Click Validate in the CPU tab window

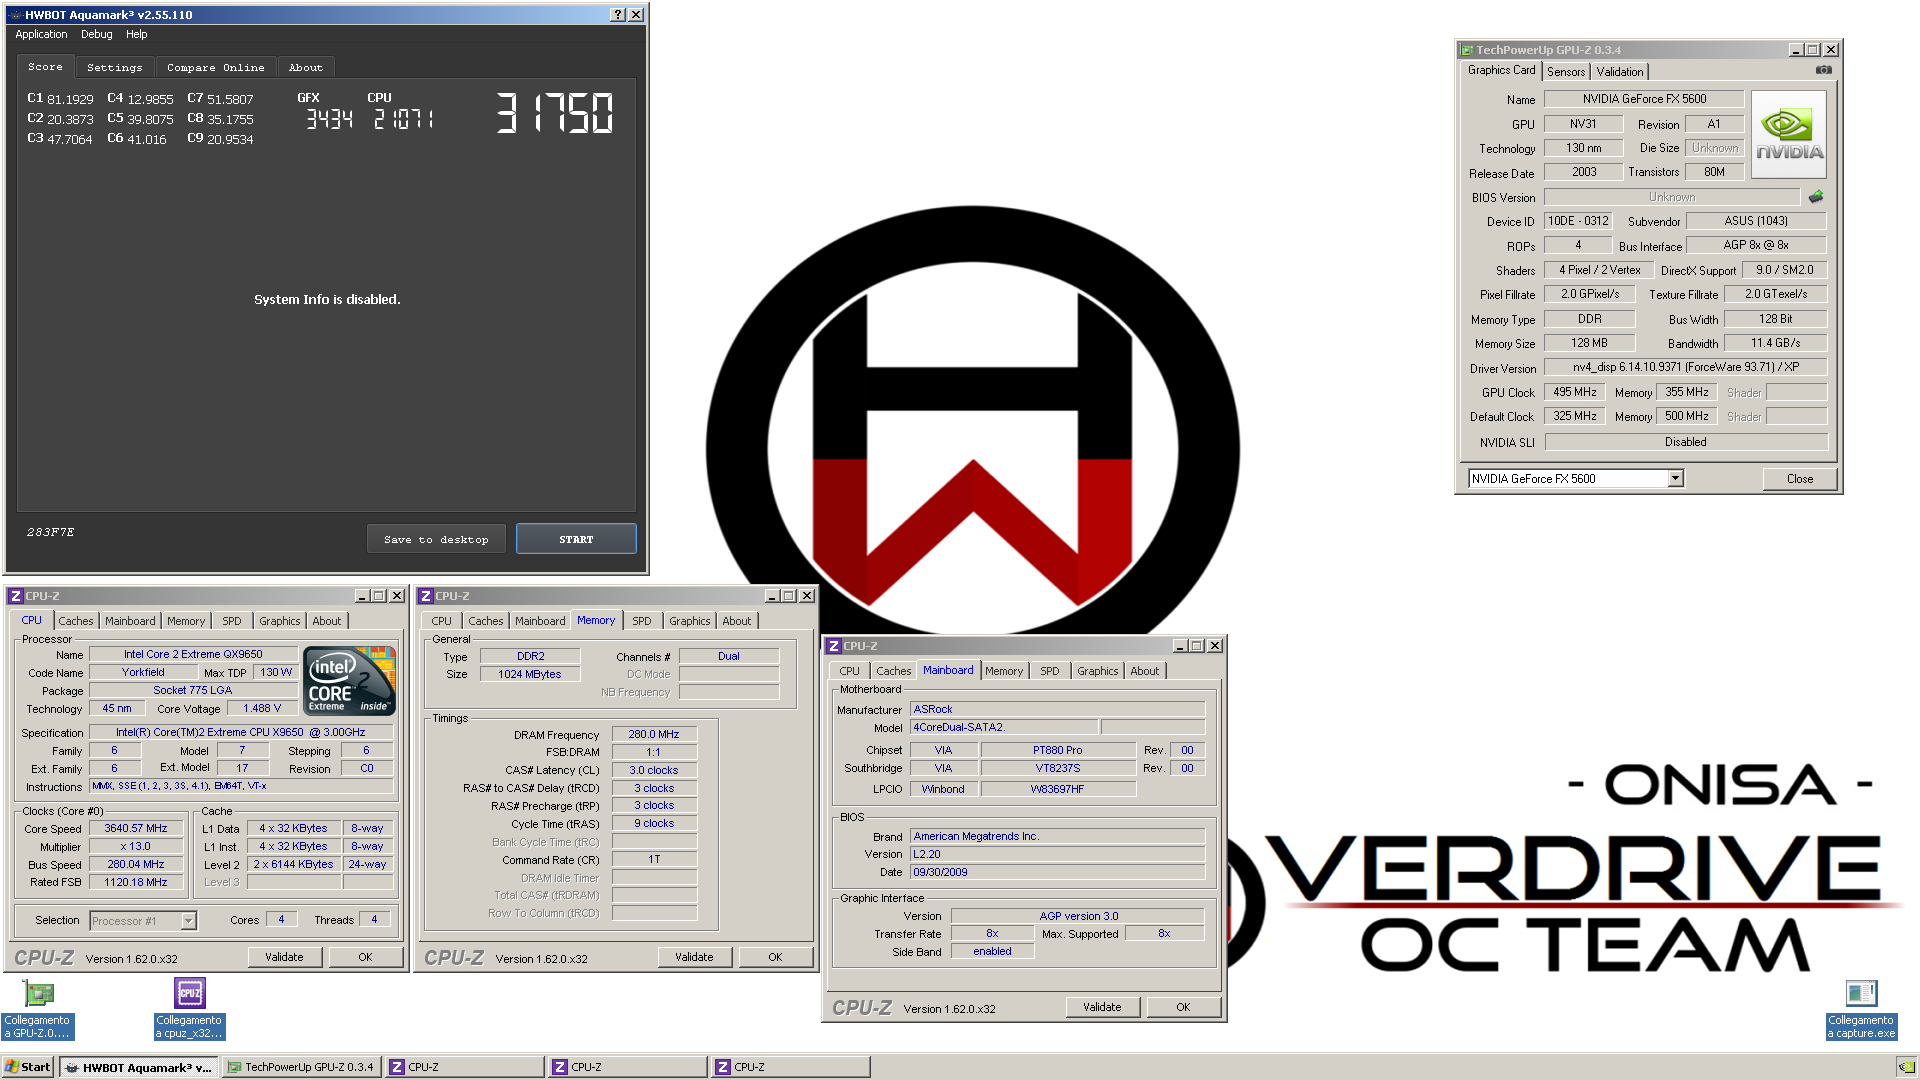(284, 958)
